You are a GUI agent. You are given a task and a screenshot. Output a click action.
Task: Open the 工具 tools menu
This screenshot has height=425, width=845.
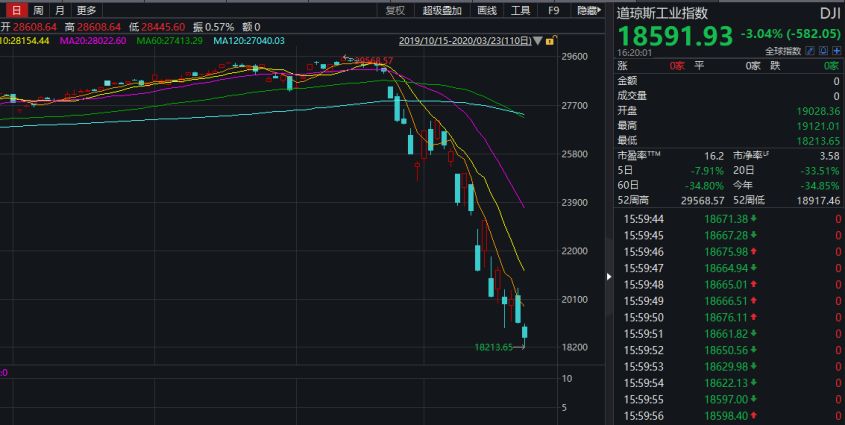[x=520, y=10]
